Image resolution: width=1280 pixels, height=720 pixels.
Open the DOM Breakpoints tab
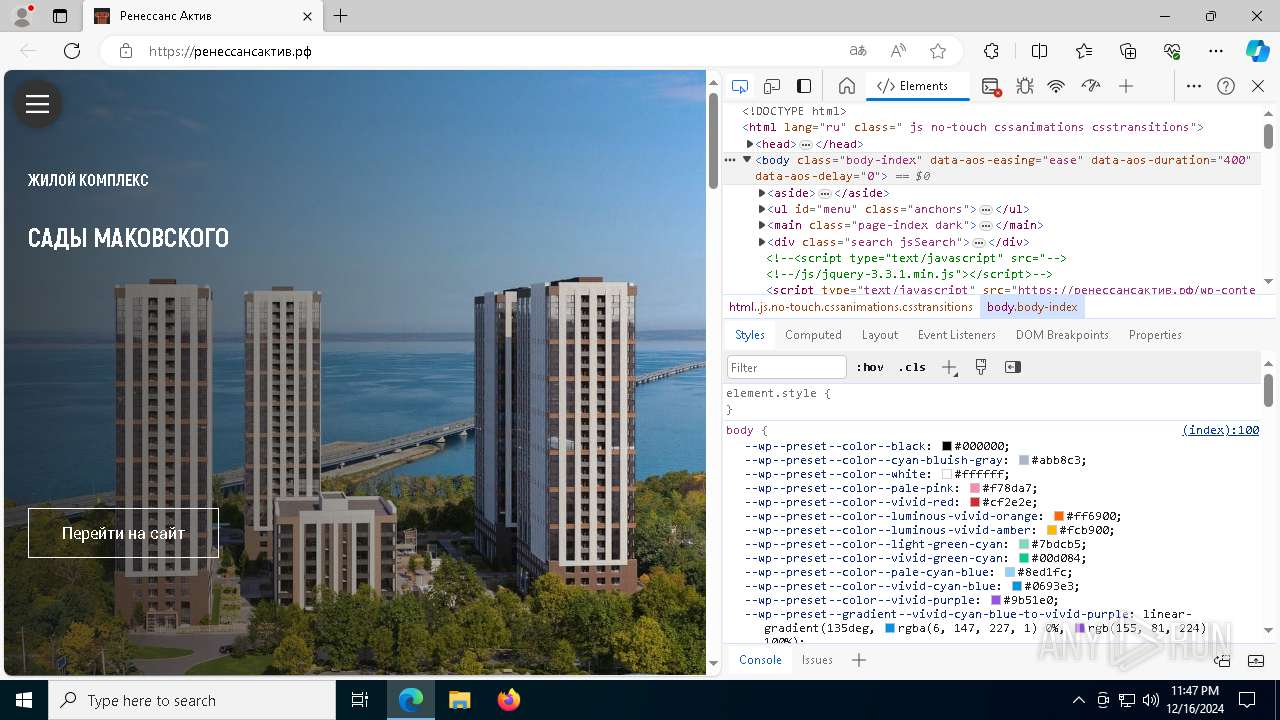click(x=1062, y=335)
